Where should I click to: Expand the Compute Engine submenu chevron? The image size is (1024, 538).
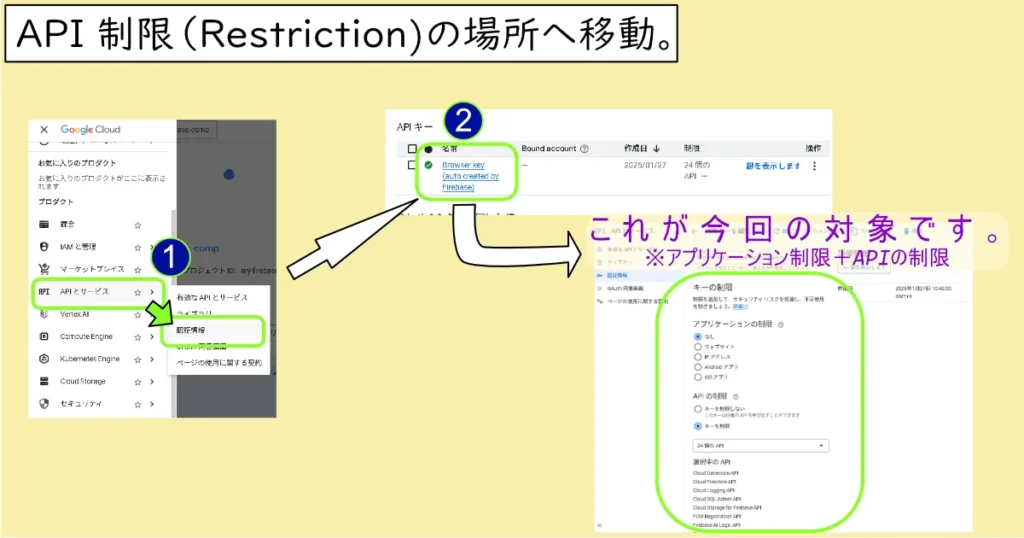click(x=152, y=337)
